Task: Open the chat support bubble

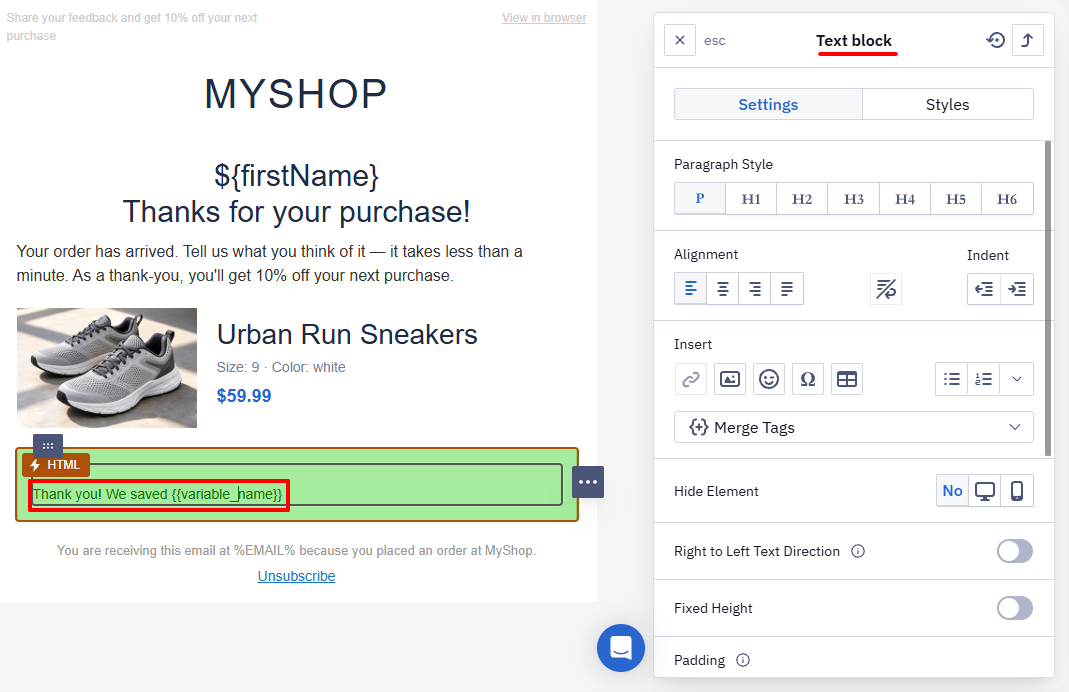Action: pyautogui.click(x=620, y=648)
